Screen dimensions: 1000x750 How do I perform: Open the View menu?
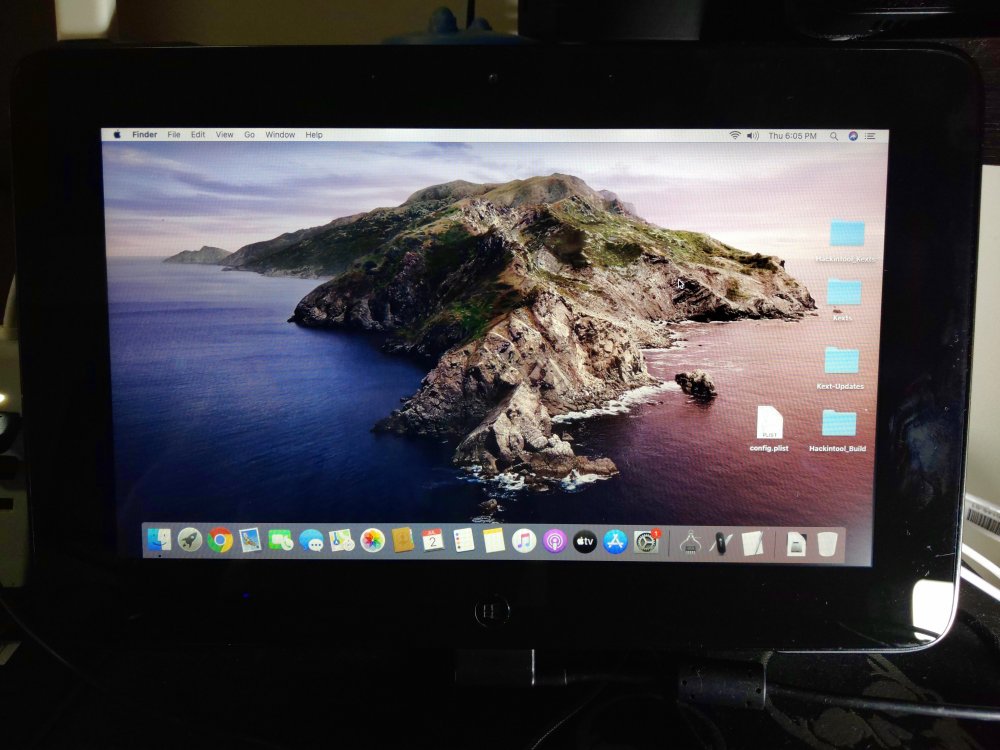[224, 135]
